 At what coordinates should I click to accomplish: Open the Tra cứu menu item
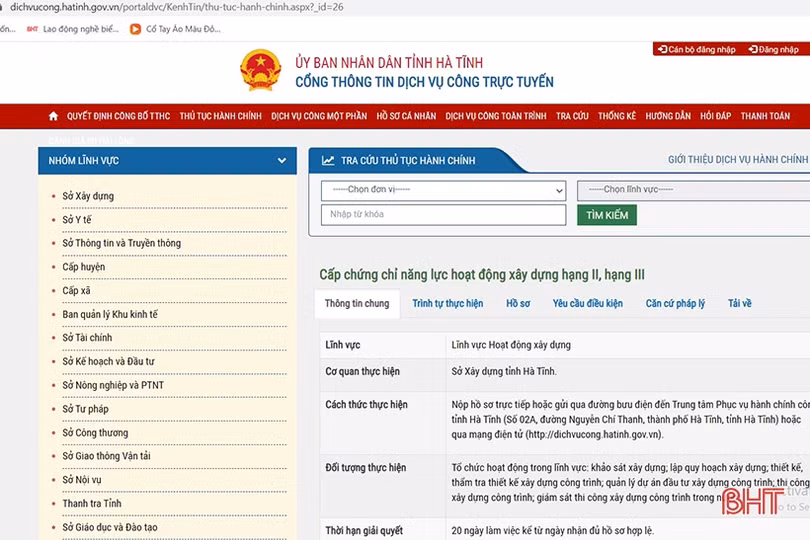pos(572,116)
